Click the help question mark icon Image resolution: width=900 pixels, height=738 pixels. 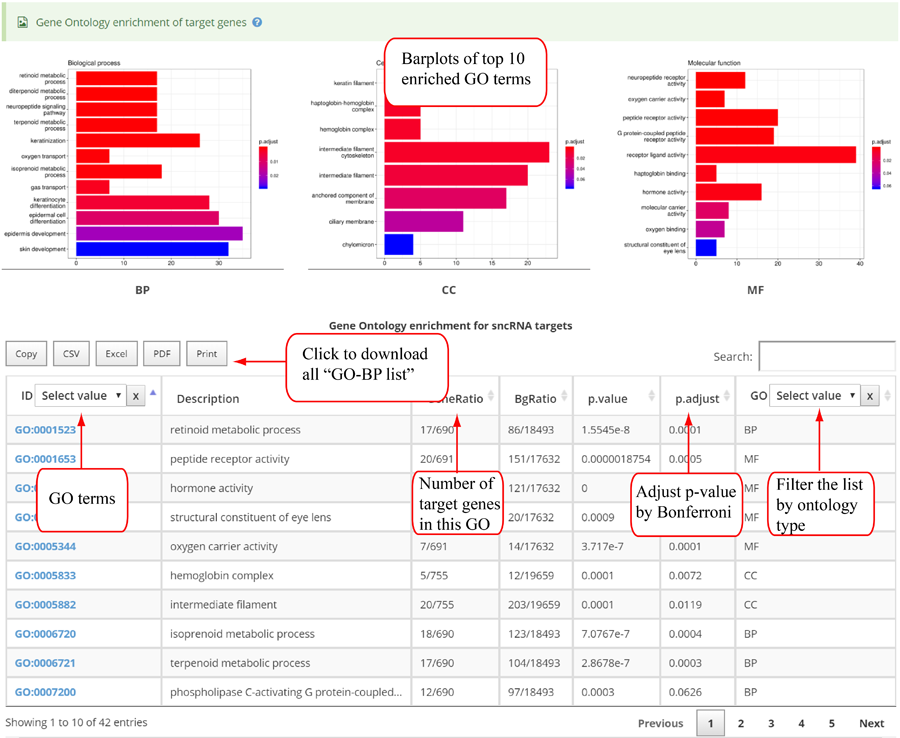pyautogui.click(x=257, y=21)
